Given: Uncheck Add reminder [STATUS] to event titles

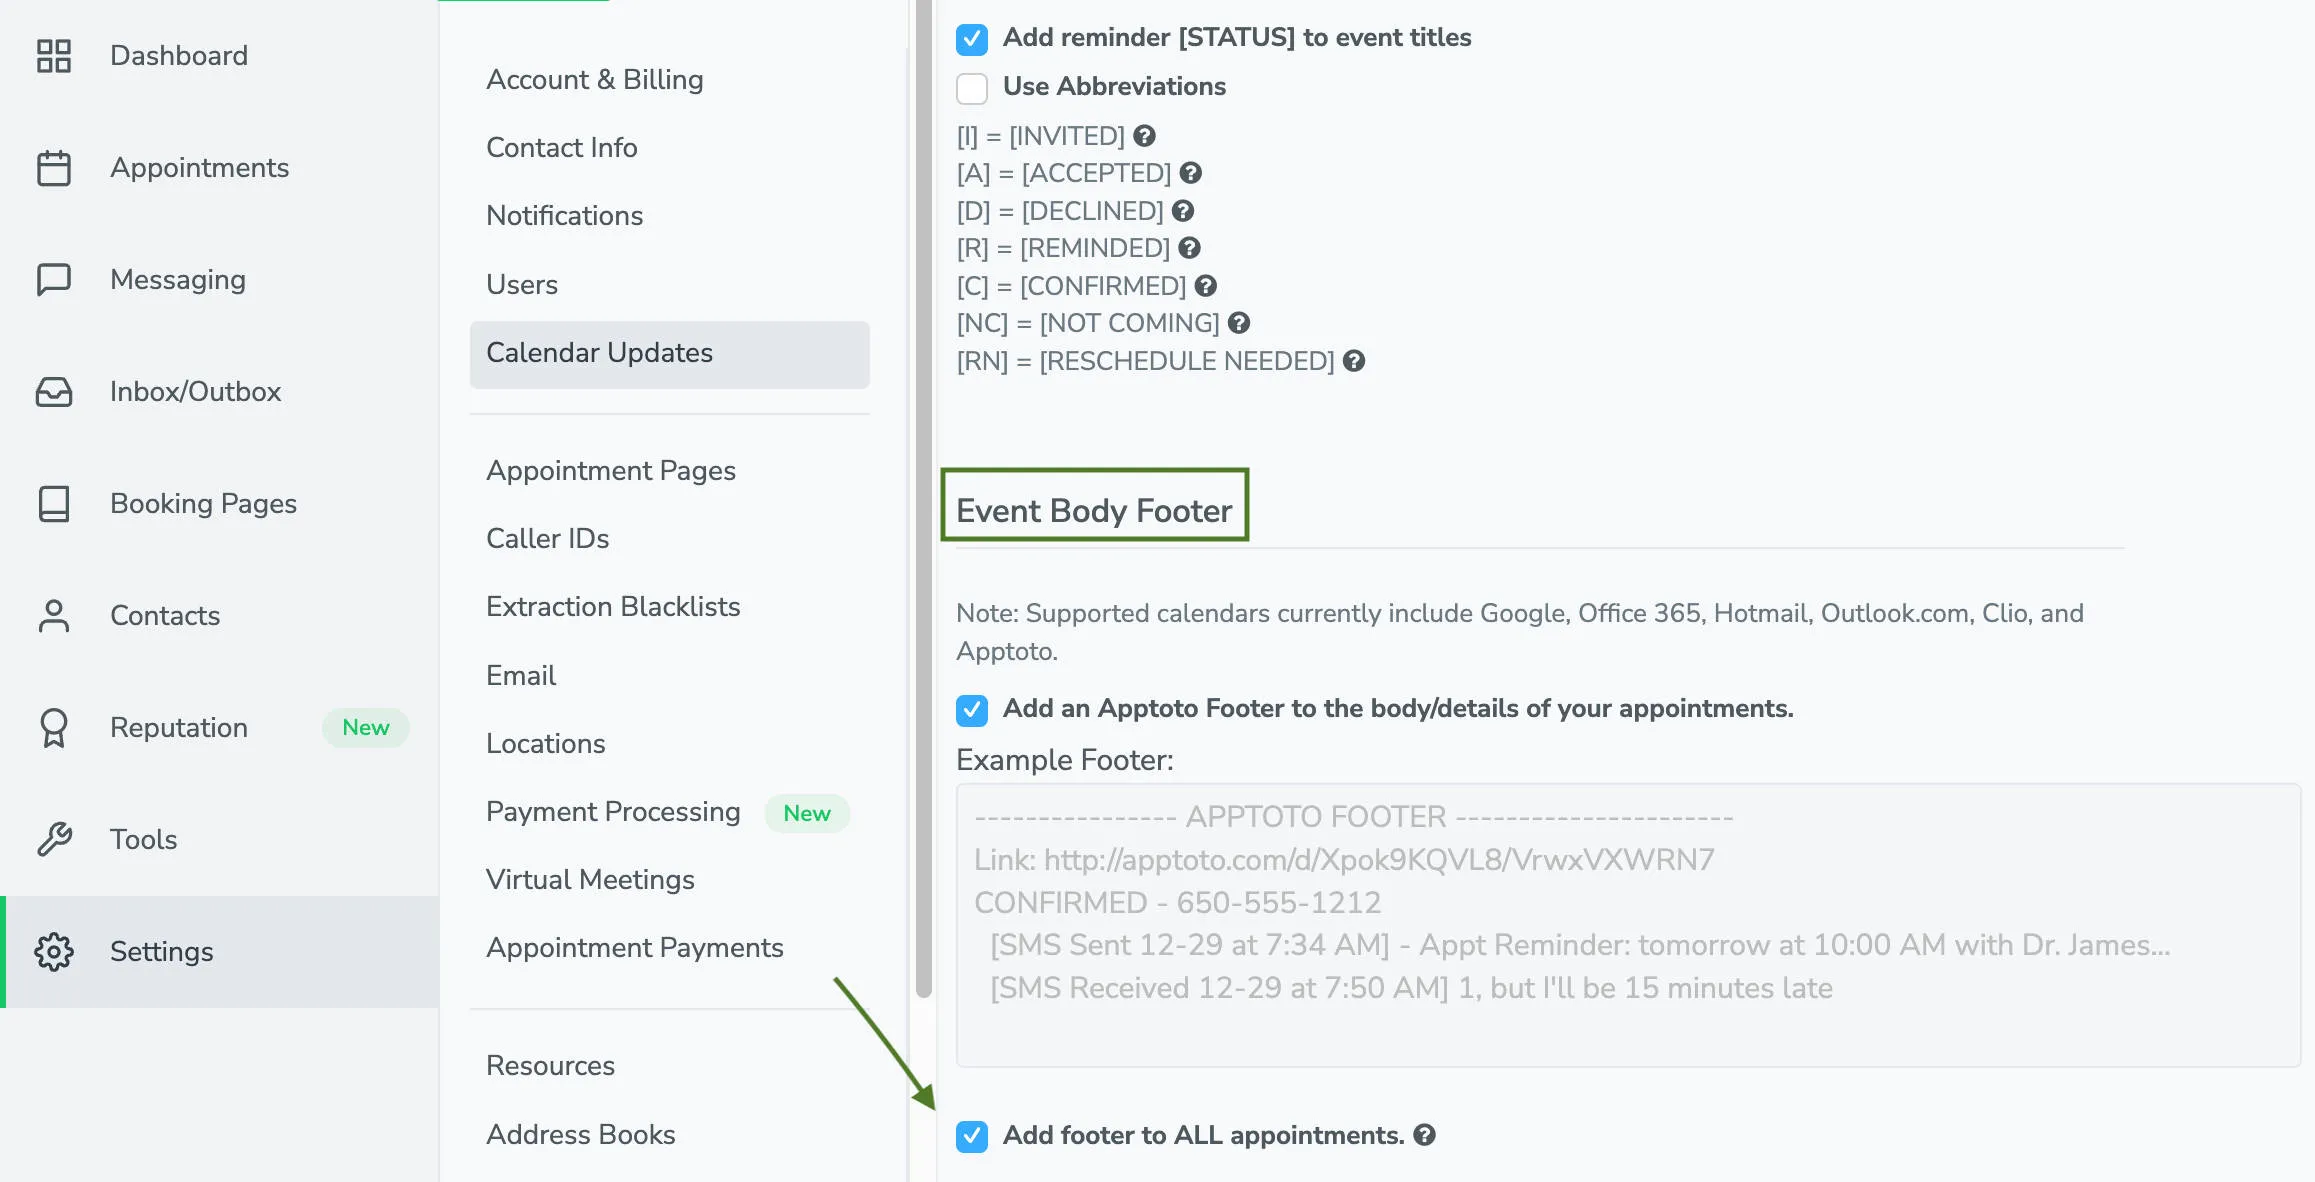Looking at the screenshot, I should click(x=972, y=39).
